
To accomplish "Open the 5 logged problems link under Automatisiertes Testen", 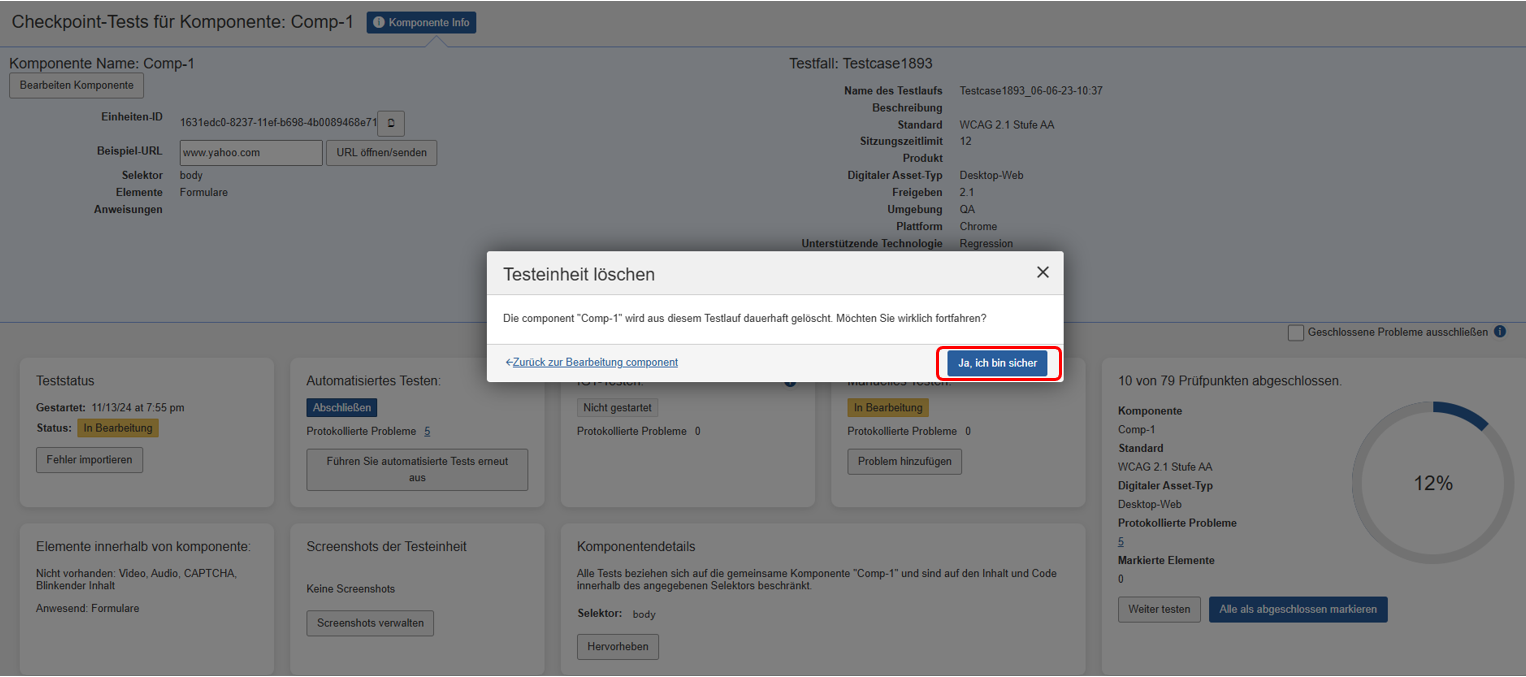I will (x=427, y=431).
